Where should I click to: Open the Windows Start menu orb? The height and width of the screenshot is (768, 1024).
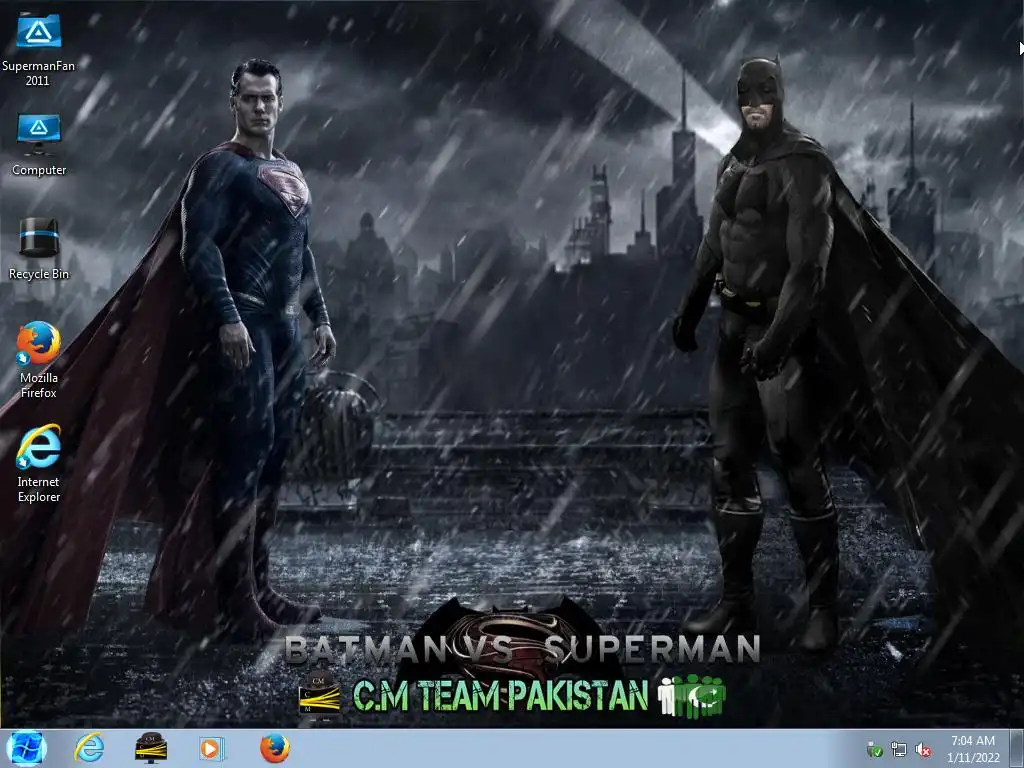(26, 748)
